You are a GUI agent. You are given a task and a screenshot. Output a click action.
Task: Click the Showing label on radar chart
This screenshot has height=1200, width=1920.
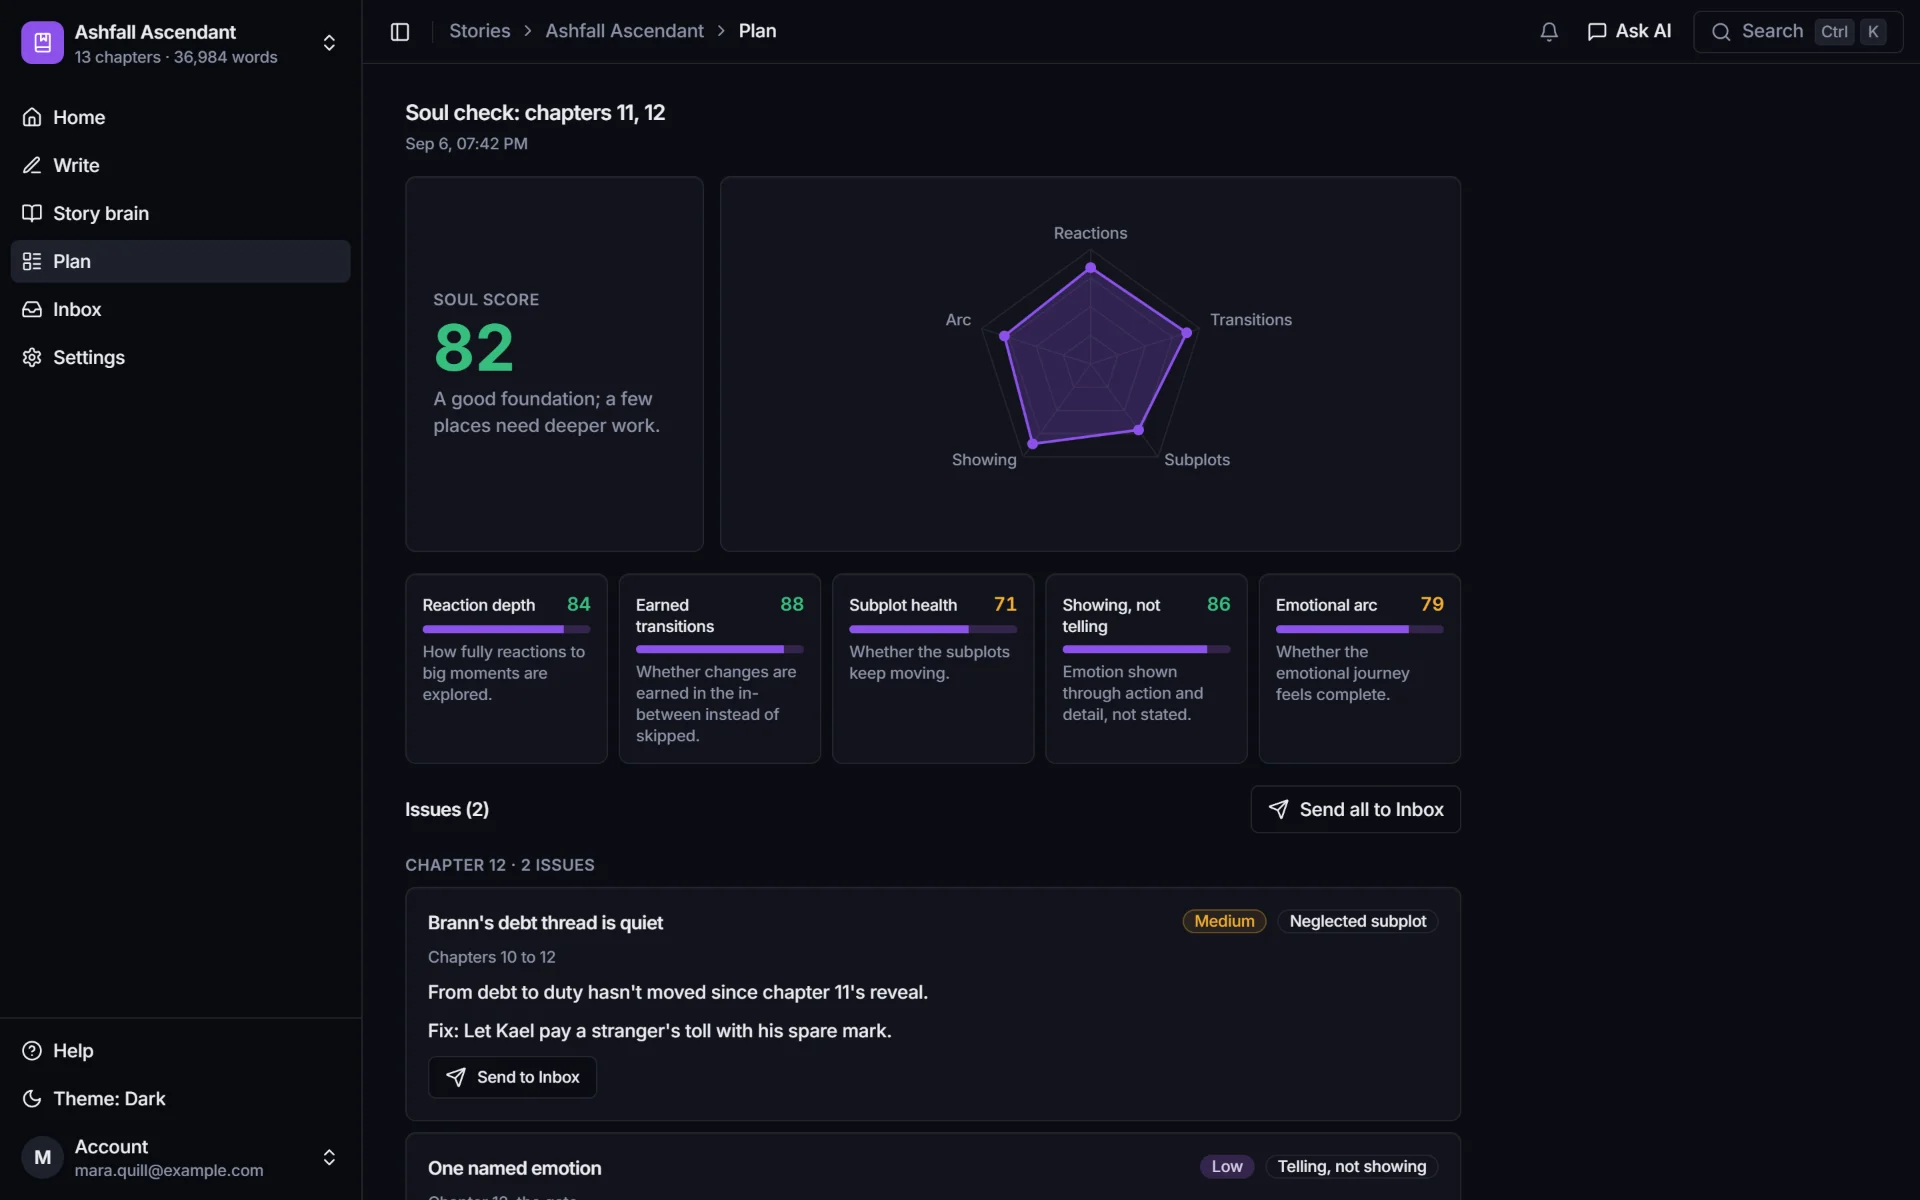coord(984,460)
